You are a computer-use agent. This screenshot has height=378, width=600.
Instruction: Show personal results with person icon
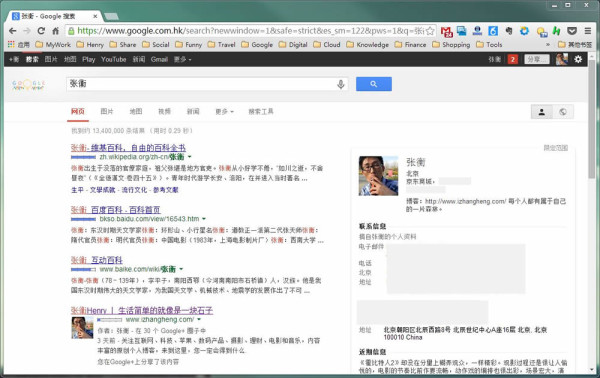click(542, 112)
